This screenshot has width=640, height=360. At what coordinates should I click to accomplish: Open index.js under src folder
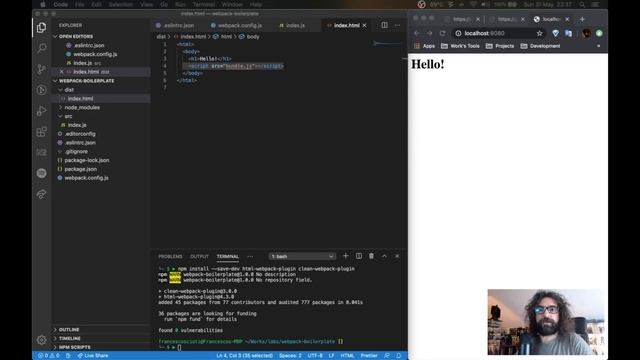[x=77, y=125]
